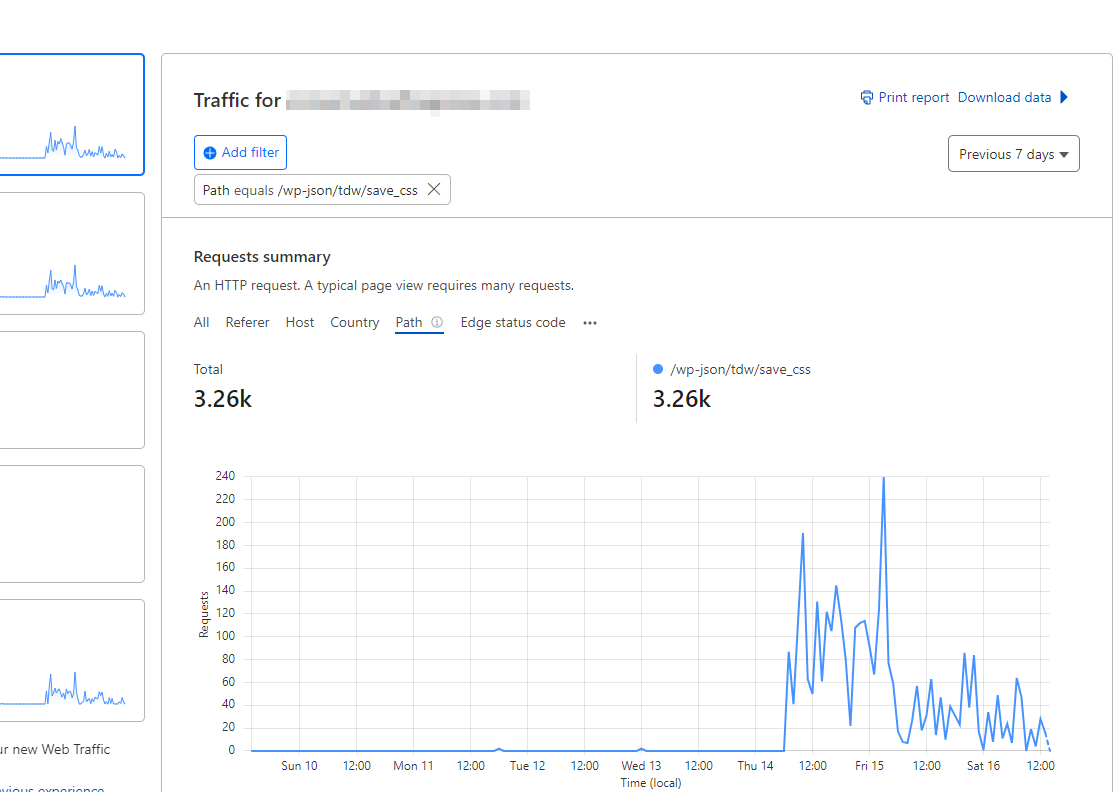
Task: Switch to the Edge status code tab
Action: pyautogui.click(x=513, y=322)
